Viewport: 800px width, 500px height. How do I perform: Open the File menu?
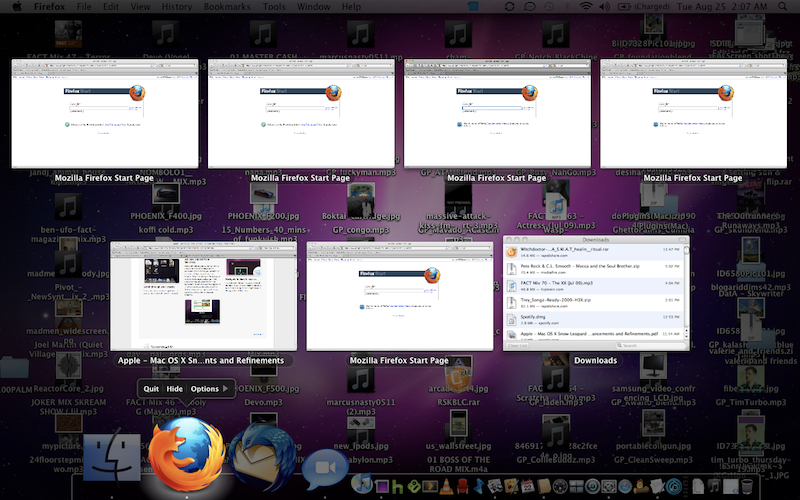click(84, 7)
